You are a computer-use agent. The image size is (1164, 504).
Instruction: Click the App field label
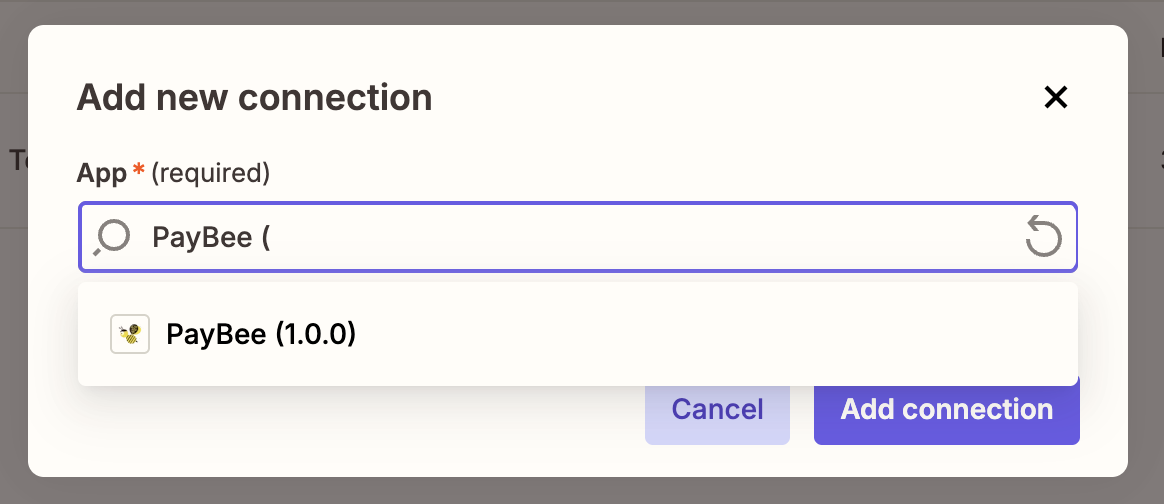coord(101,173)
